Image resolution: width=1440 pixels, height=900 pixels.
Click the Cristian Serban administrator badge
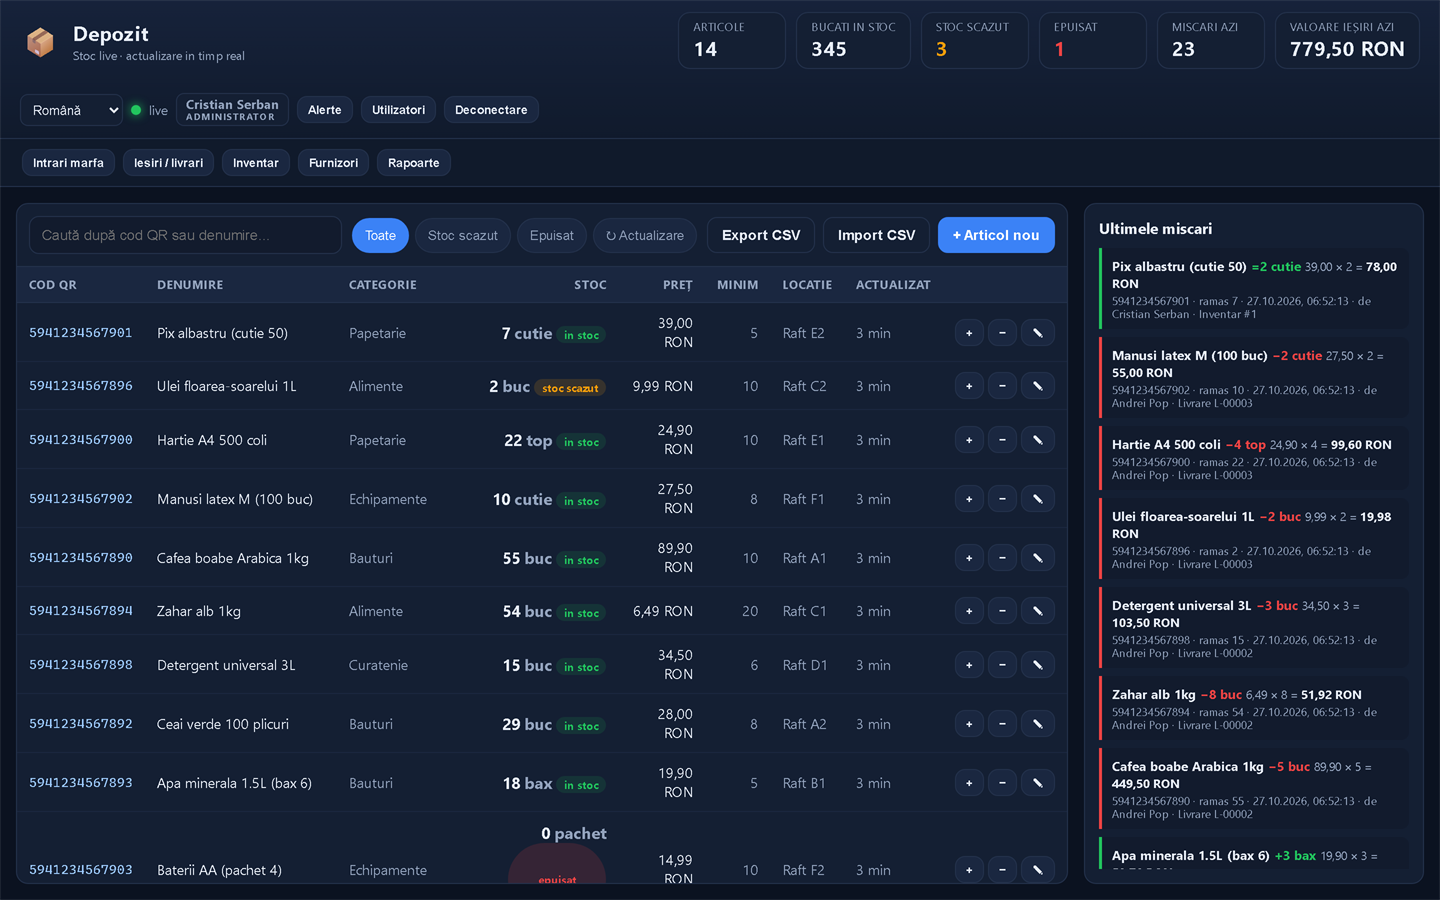click(232, 110)
